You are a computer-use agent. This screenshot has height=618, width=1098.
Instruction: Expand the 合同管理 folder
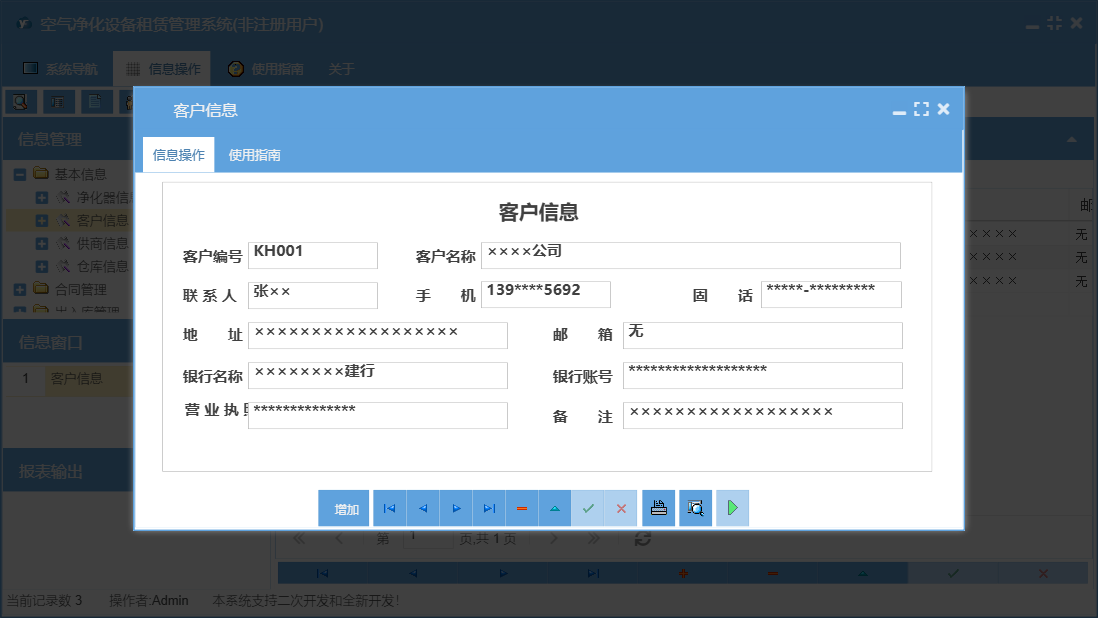tap(19, 289)
